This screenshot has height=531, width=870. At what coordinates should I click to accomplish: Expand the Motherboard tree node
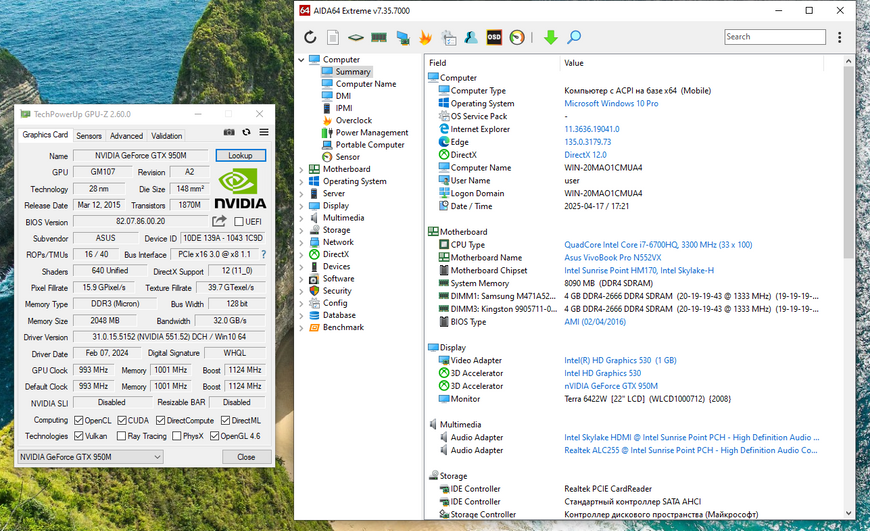301,169
